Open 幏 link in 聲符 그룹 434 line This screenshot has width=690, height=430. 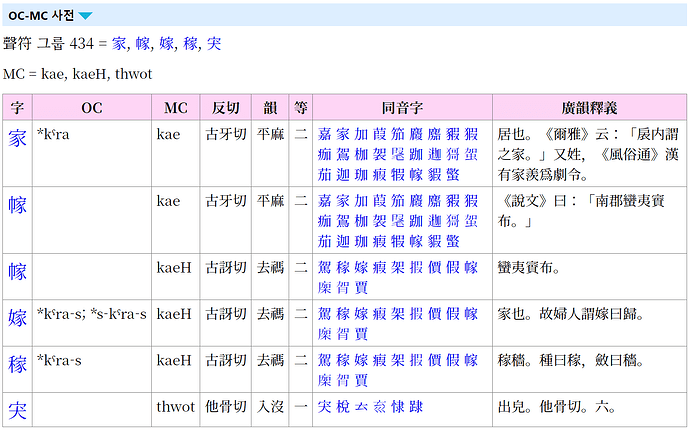click(x=143, y=44)
